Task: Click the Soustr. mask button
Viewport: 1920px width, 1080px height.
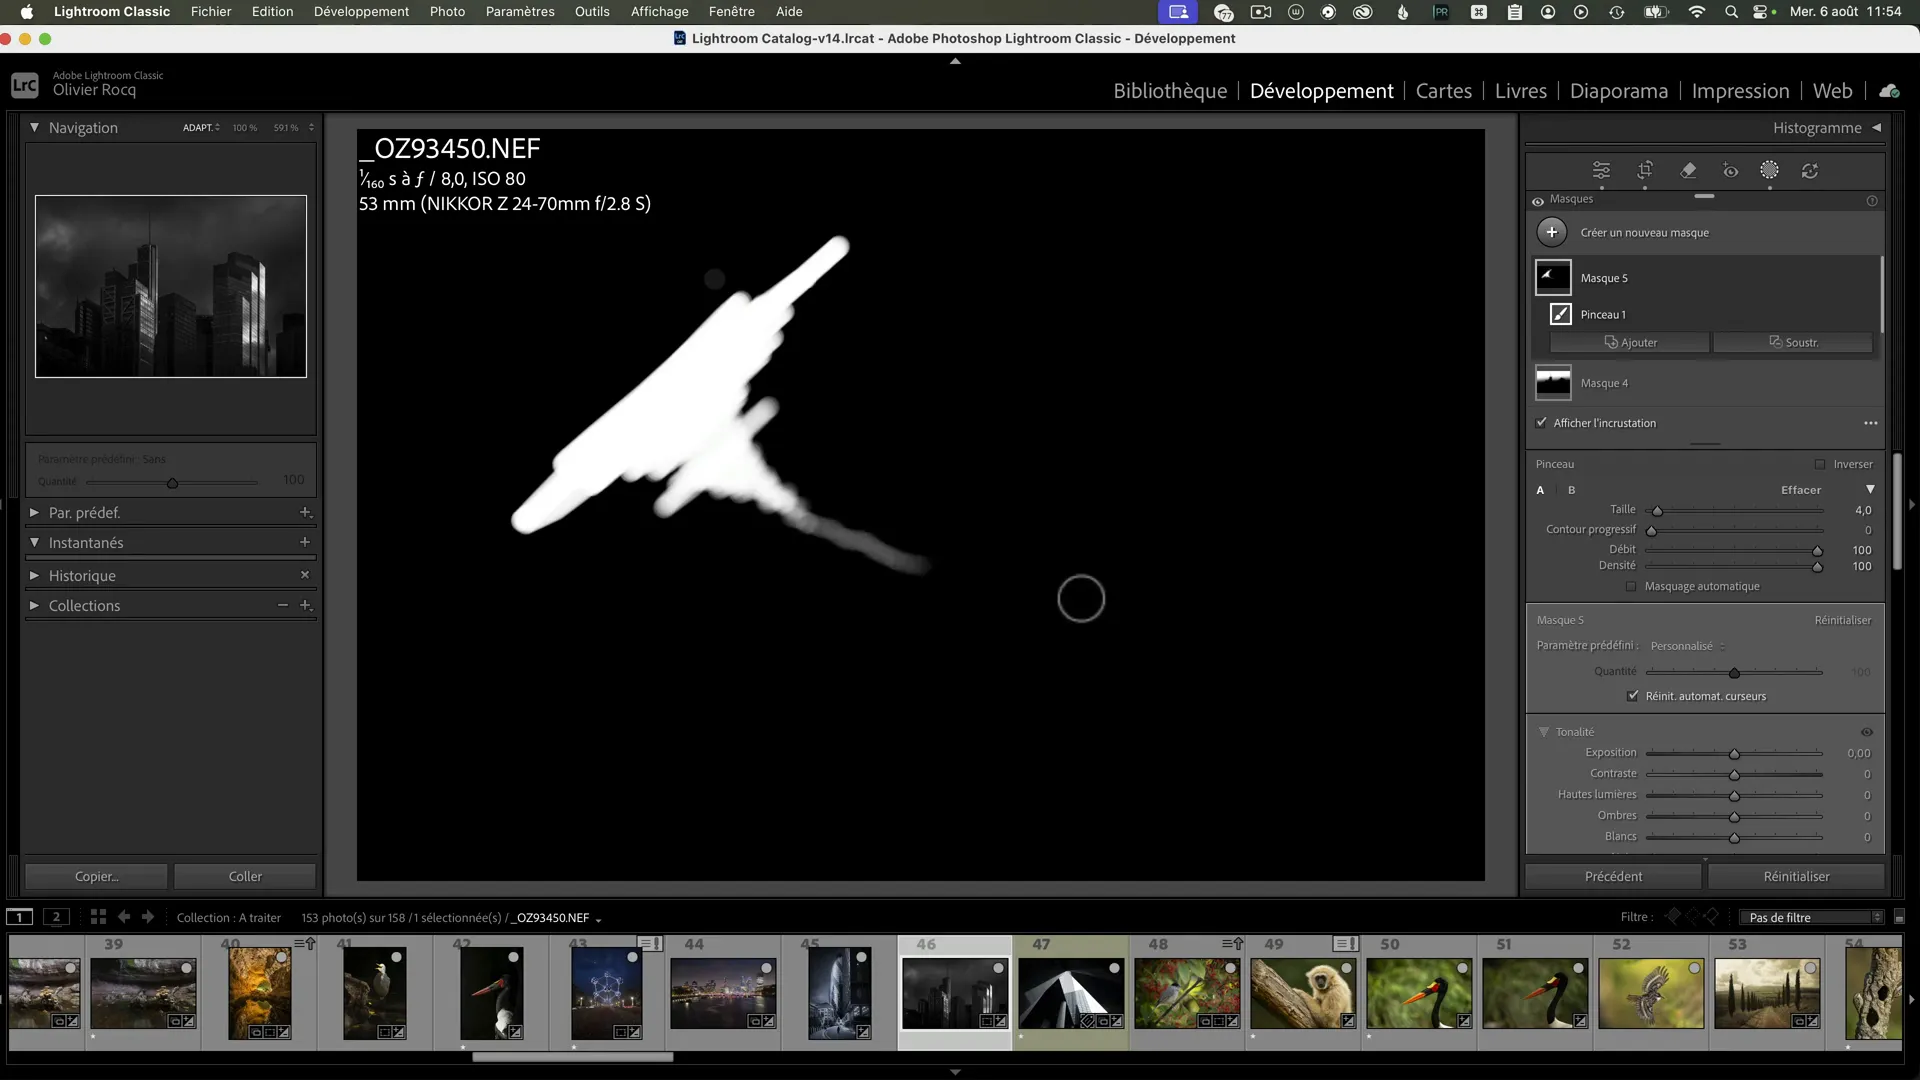Action: 1793,342
